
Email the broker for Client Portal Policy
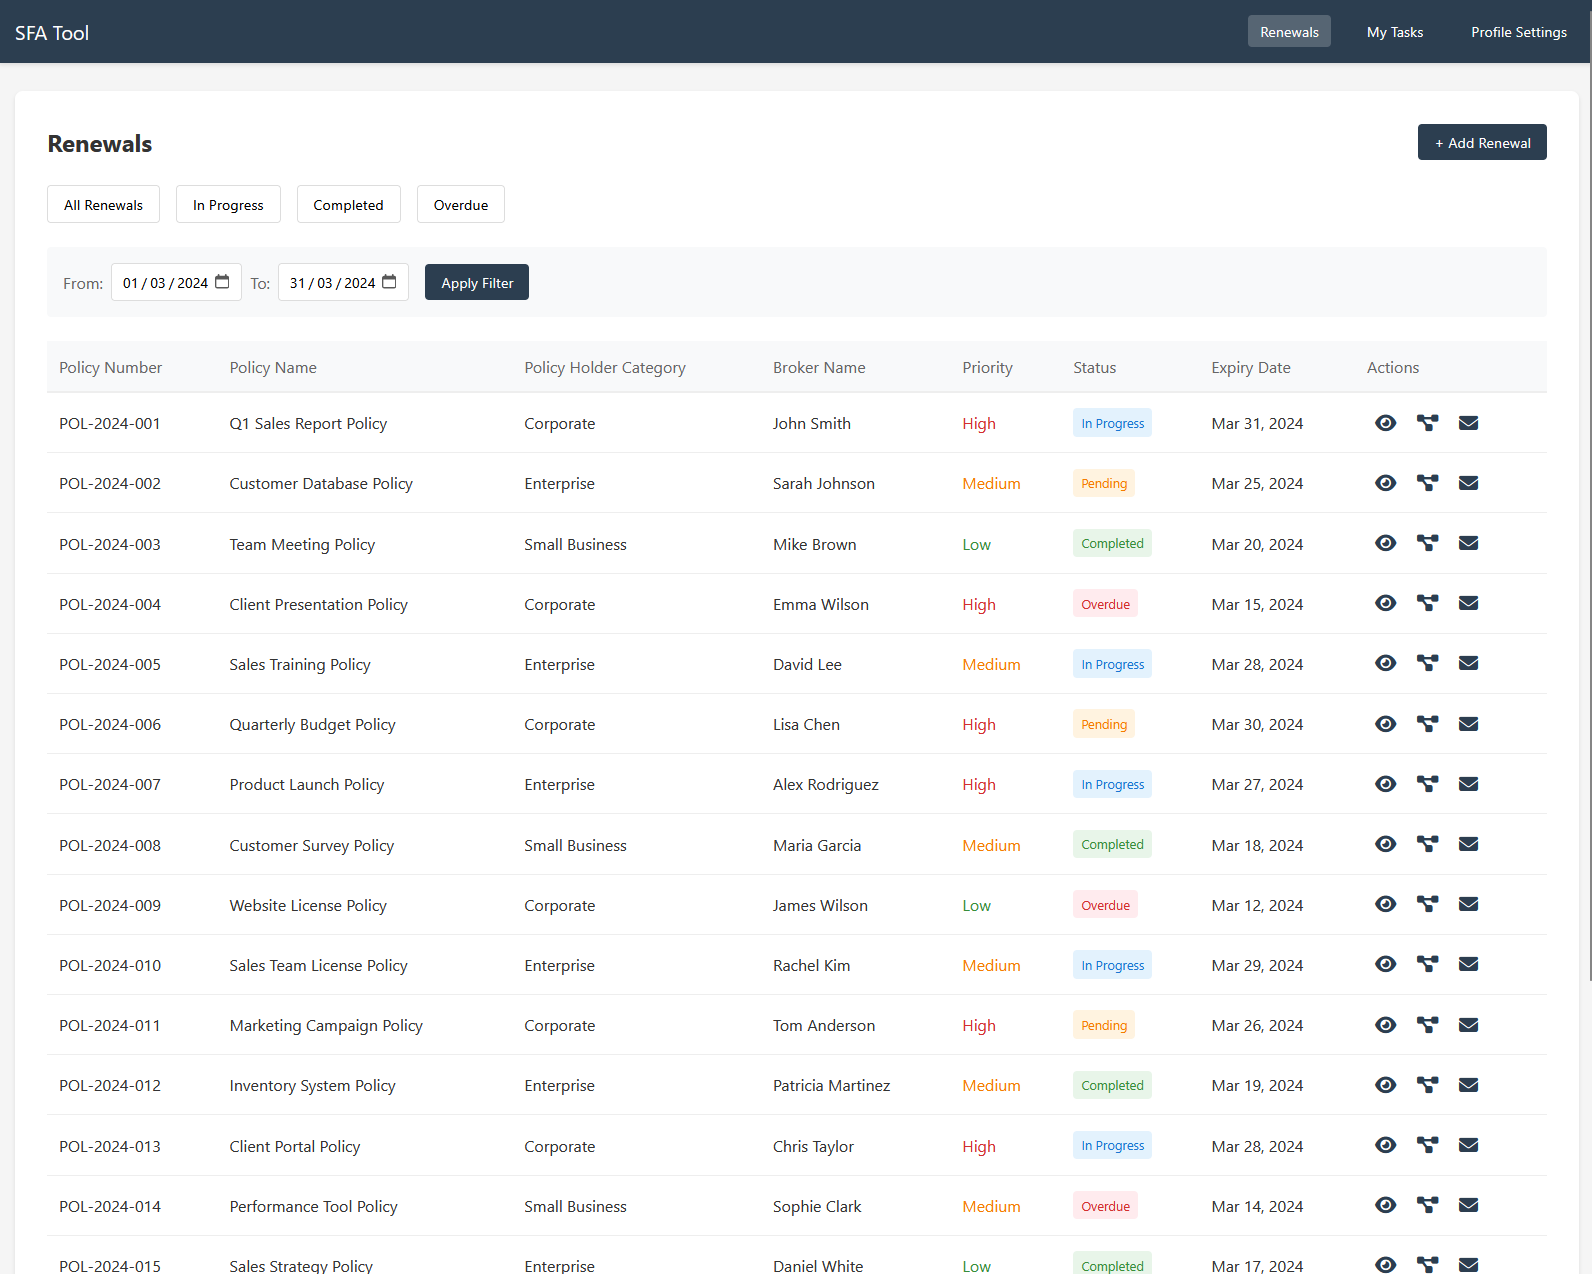(1468, 1145)
